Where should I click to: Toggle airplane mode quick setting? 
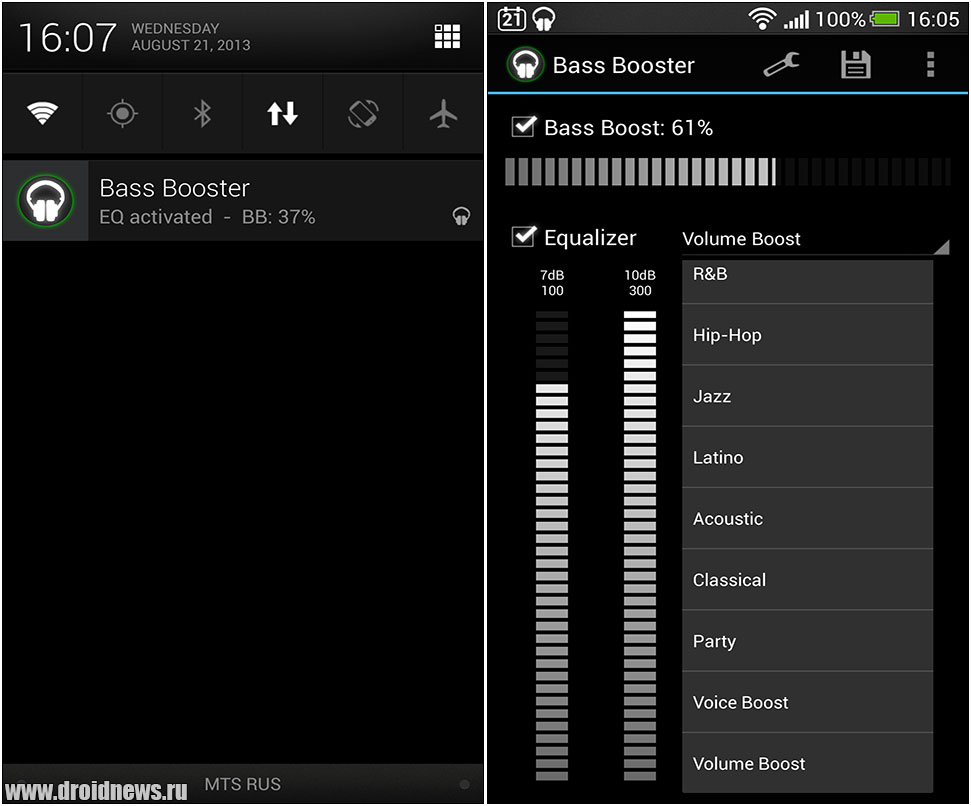click(443, 113)
